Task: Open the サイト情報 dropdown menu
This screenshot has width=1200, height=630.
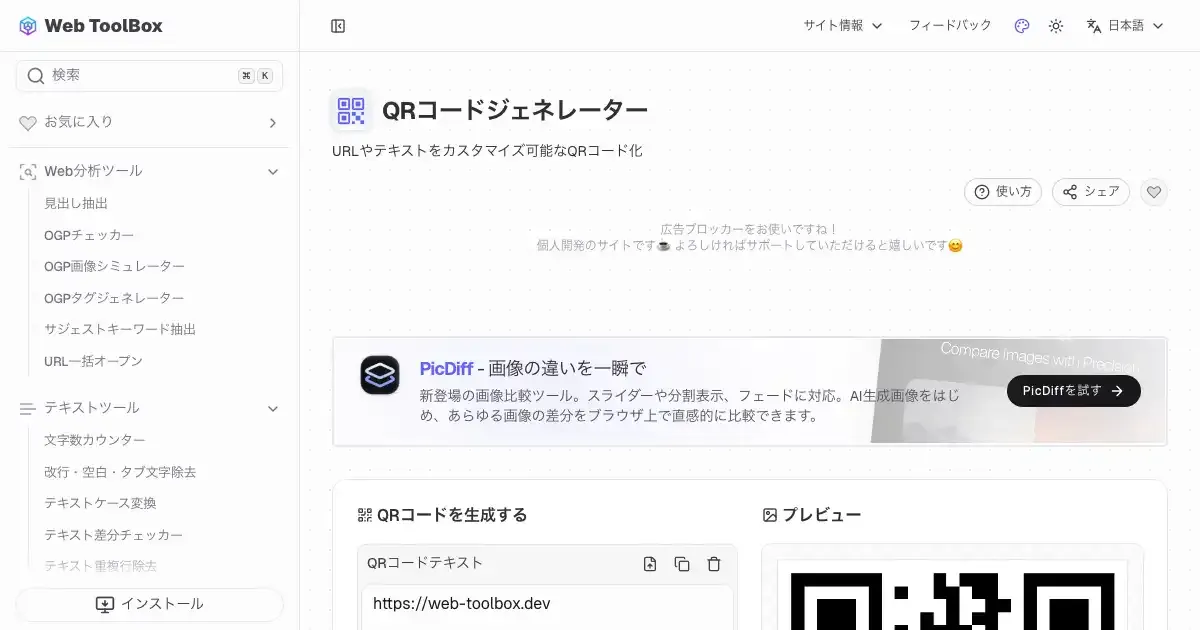Action: click(842, 26)
